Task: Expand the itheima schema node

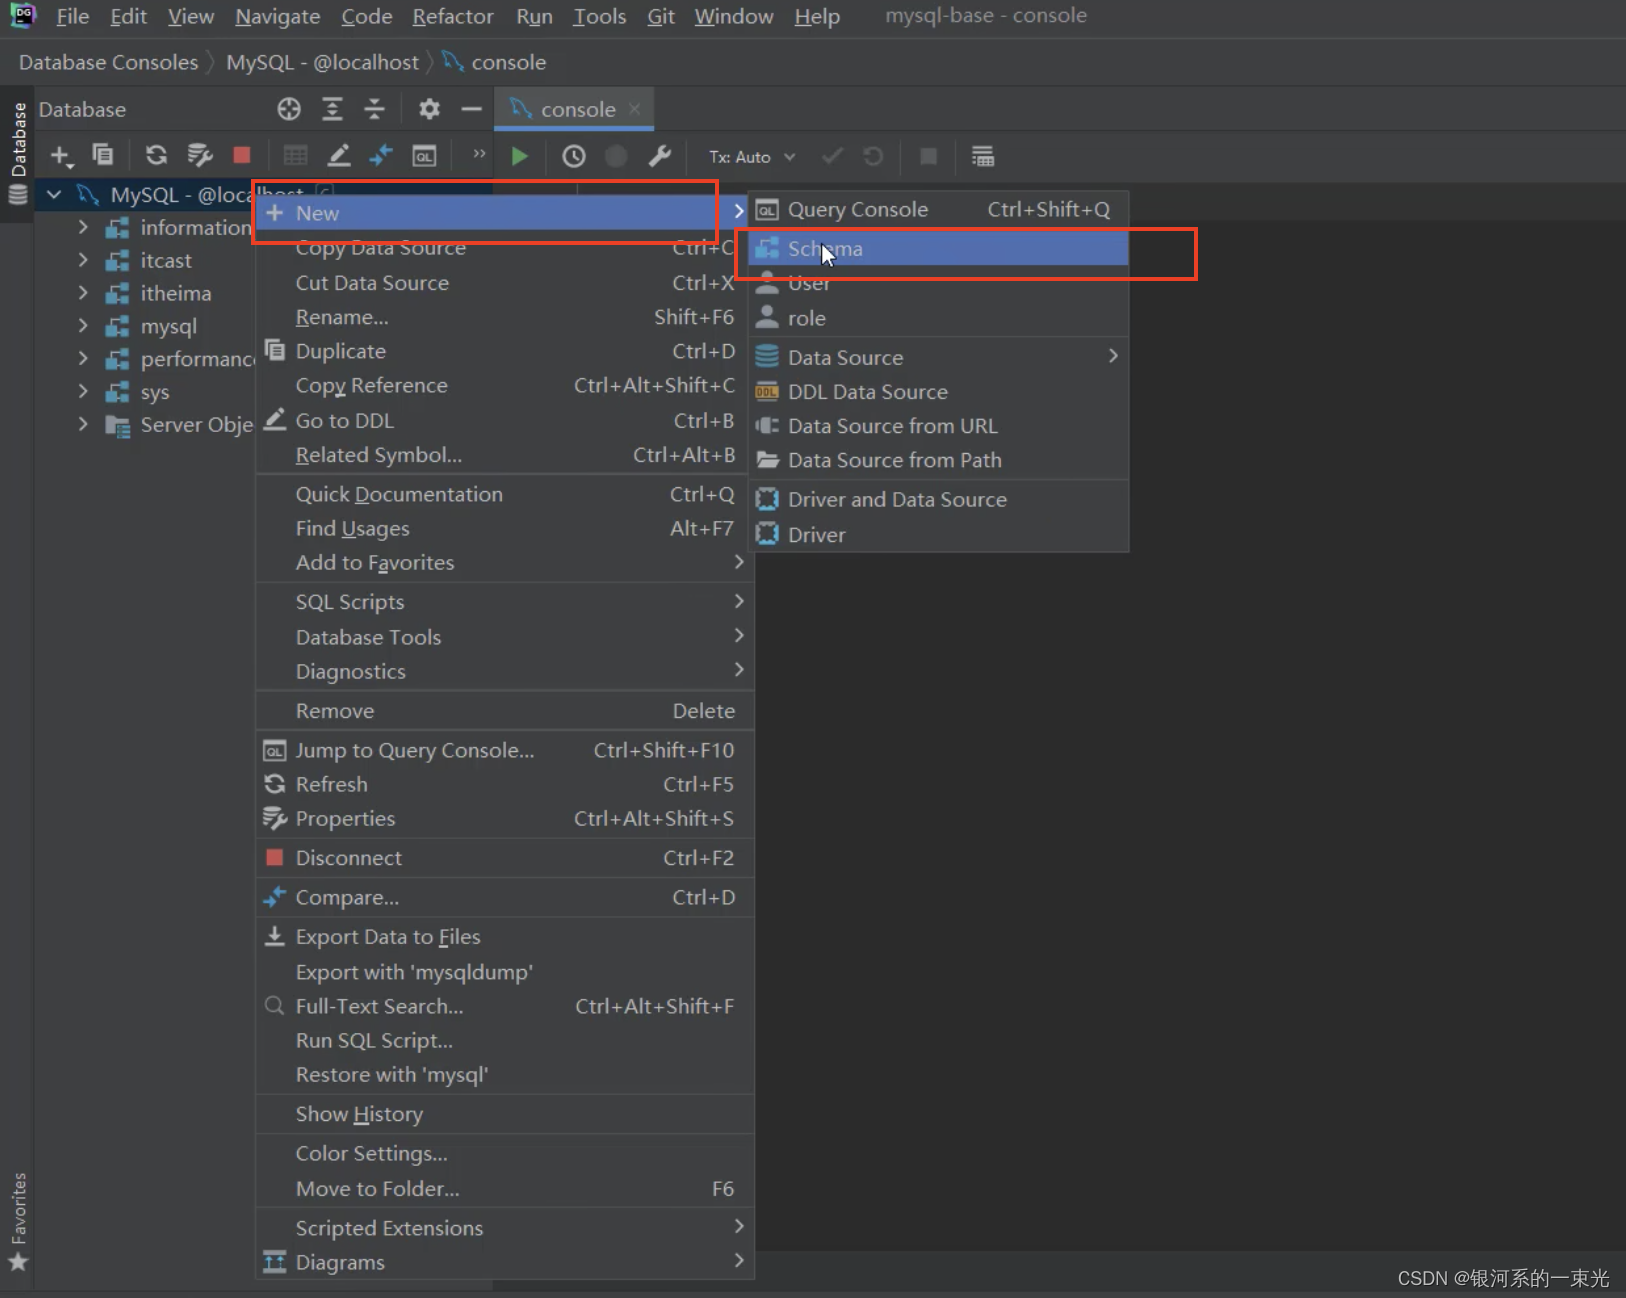Action: tap(83, 293)
